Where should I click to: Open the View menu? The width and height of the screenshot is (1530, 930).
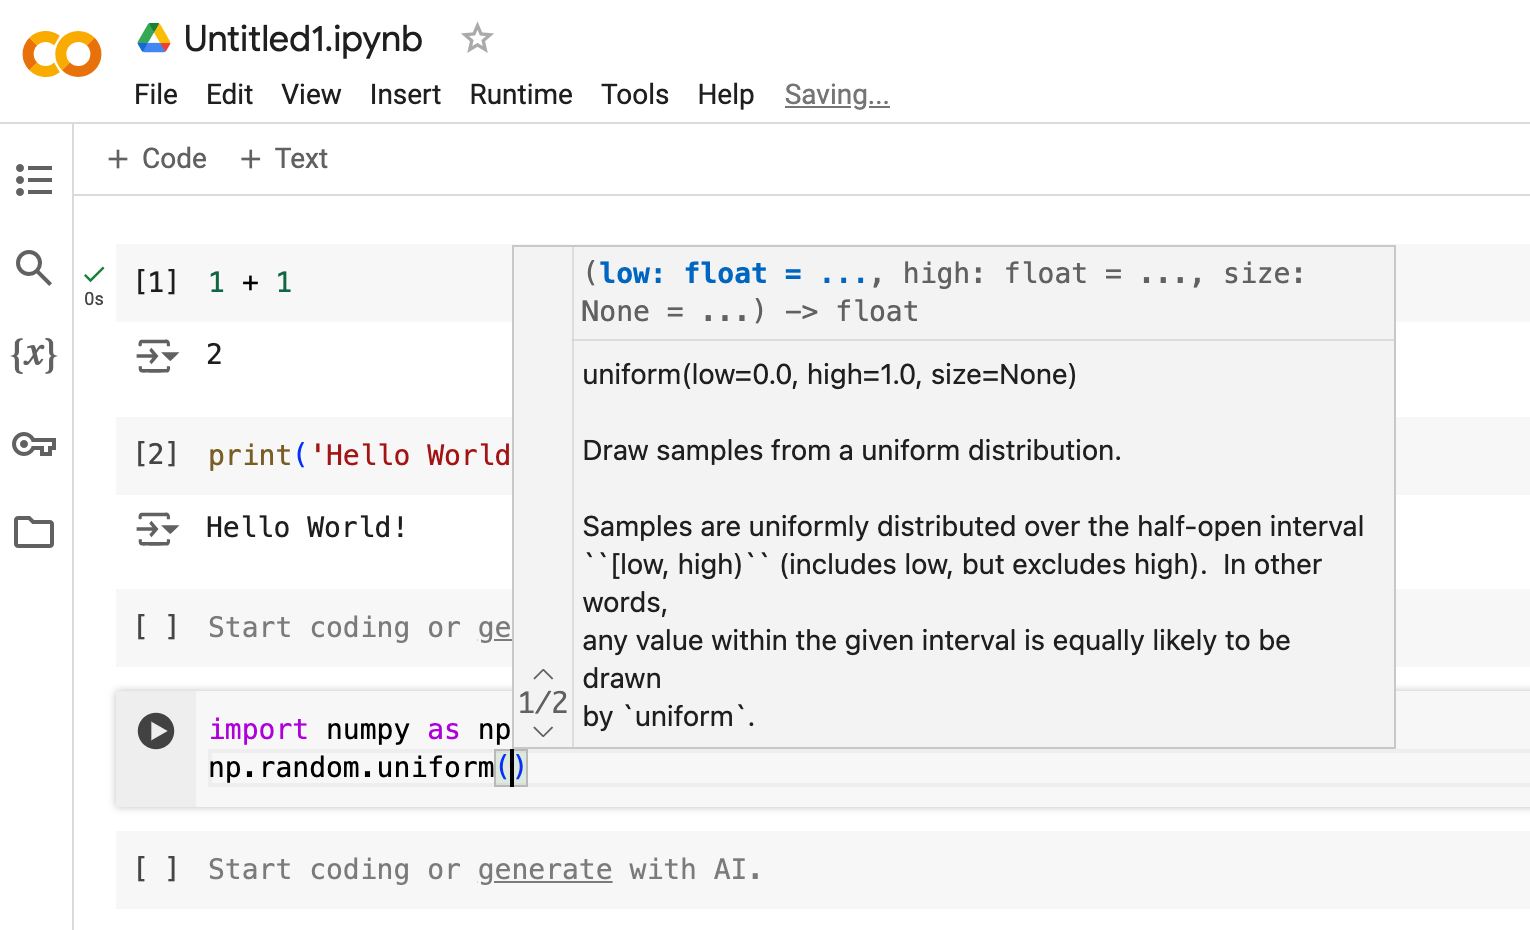point(311,94)
